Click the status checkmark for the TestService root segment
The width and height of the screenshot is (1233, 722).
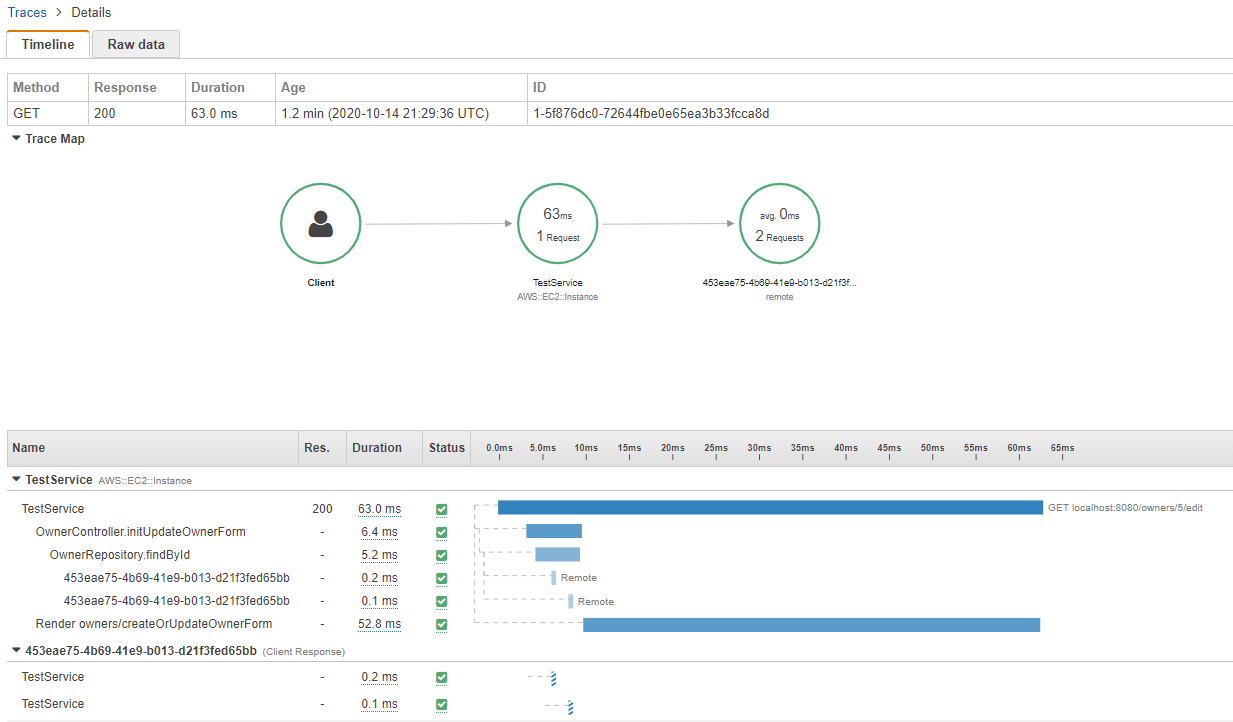(x=441, y=509)
